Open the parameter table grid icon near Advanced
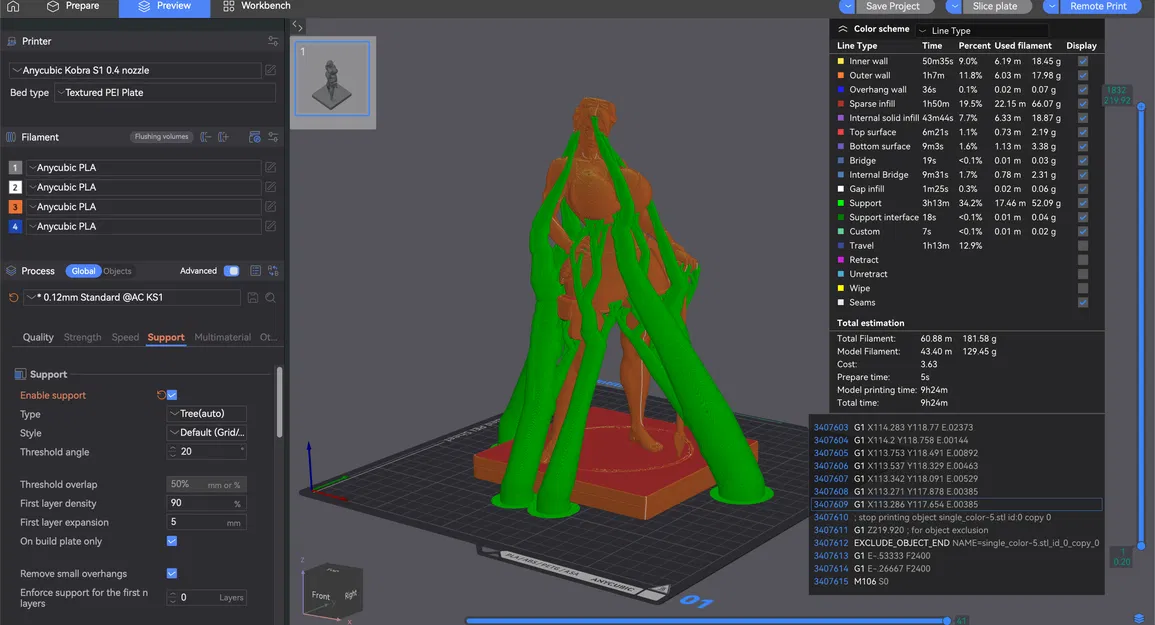 tap(253, 270)
